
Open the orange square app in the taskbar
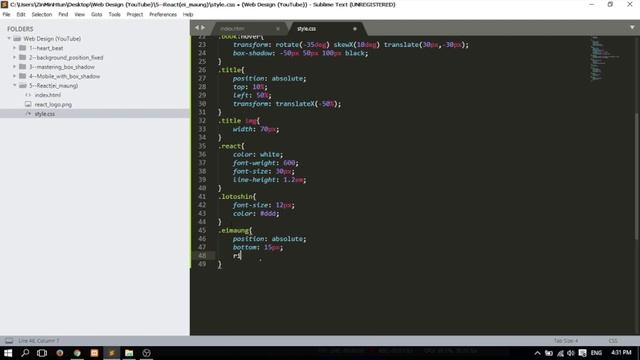click(x=94, y=353)
